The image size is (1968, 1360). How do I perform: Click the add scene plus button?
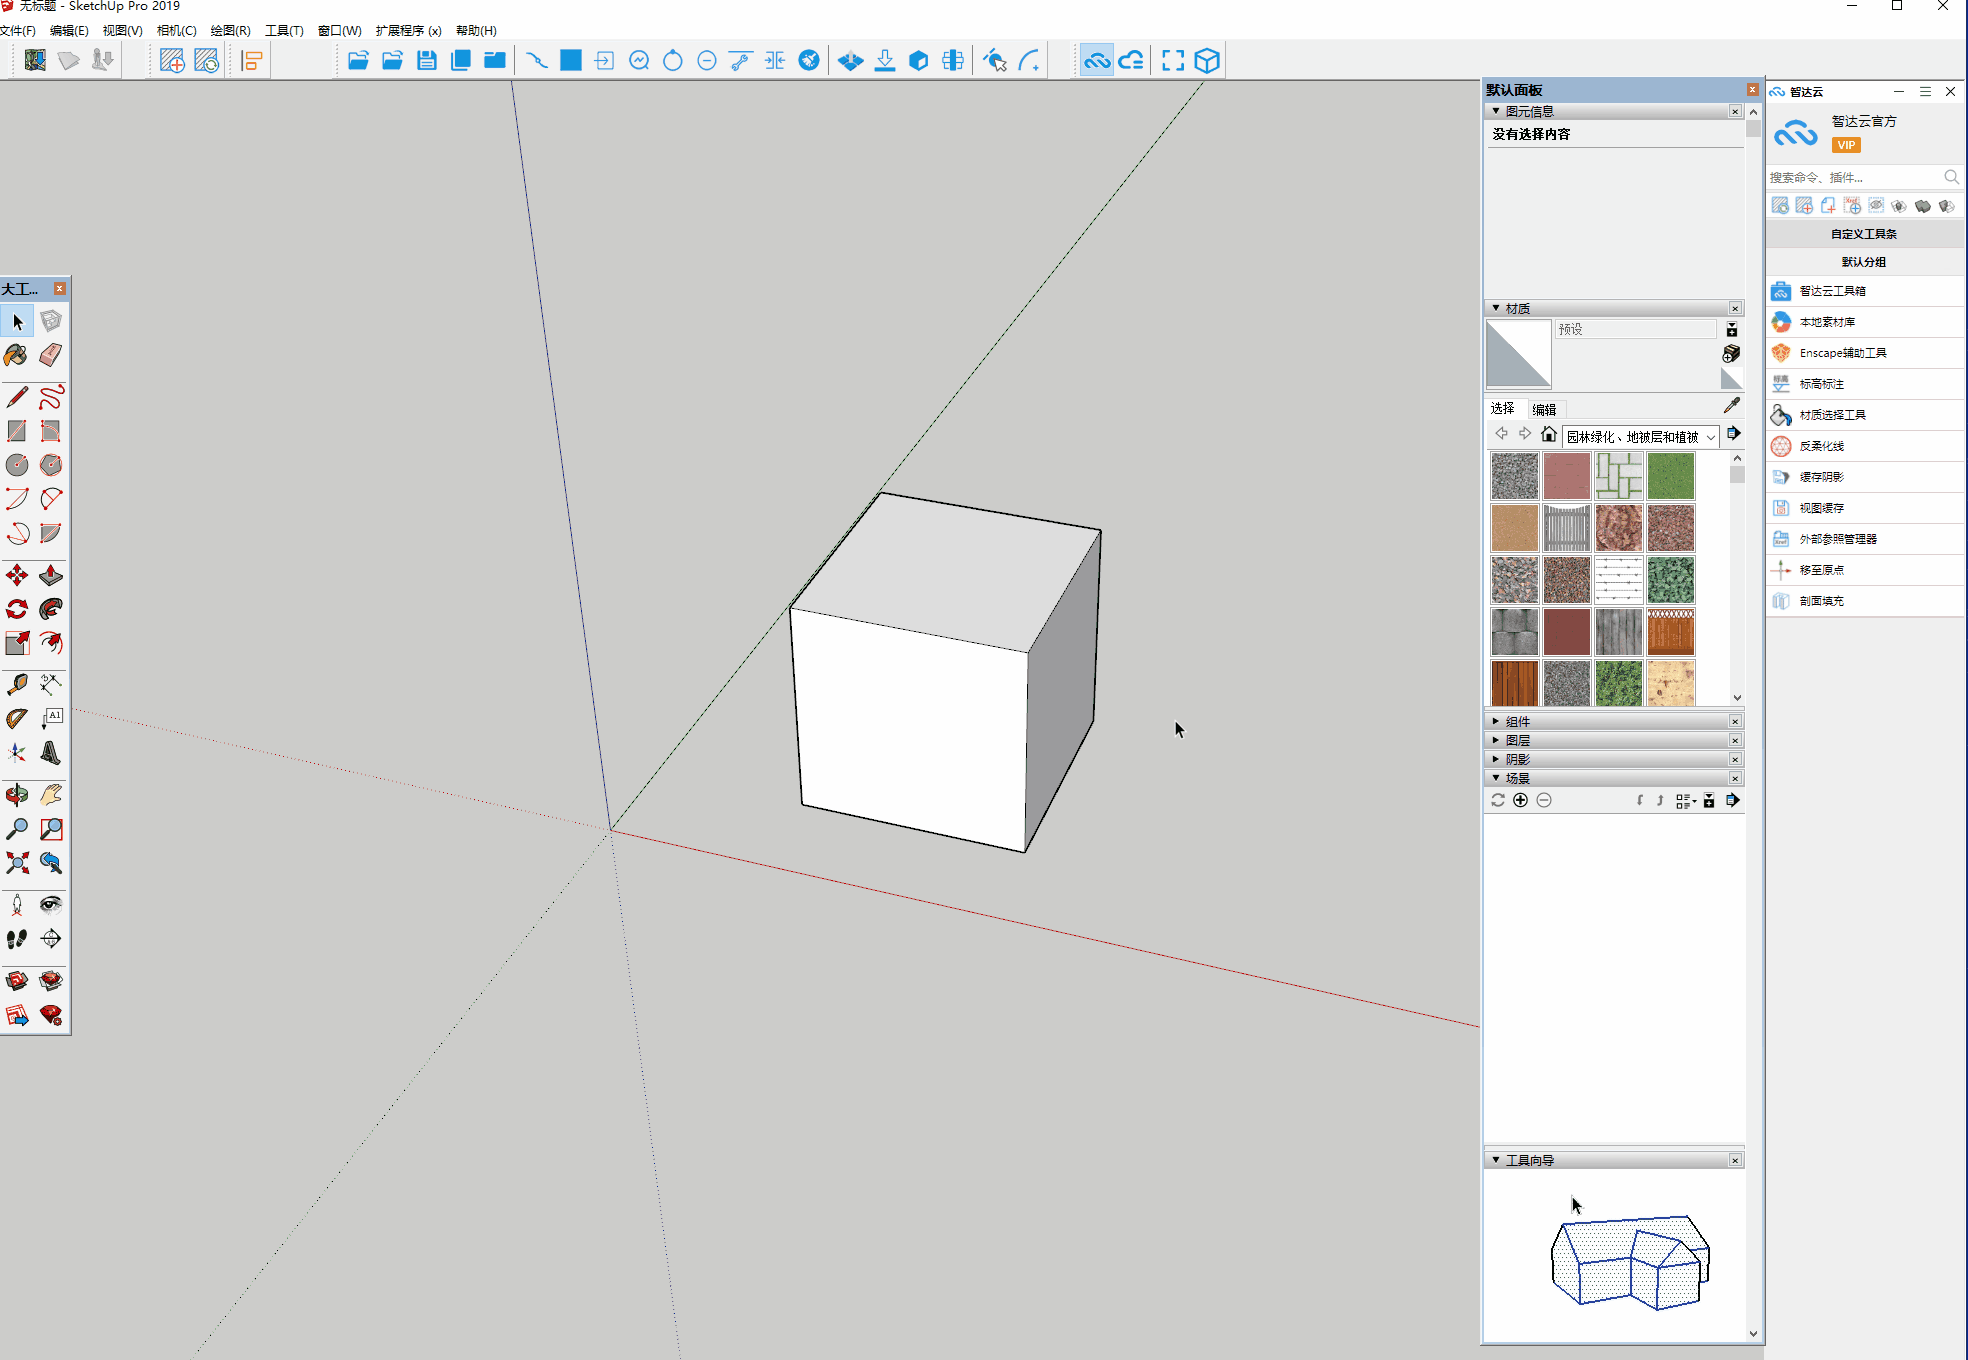1520,800
